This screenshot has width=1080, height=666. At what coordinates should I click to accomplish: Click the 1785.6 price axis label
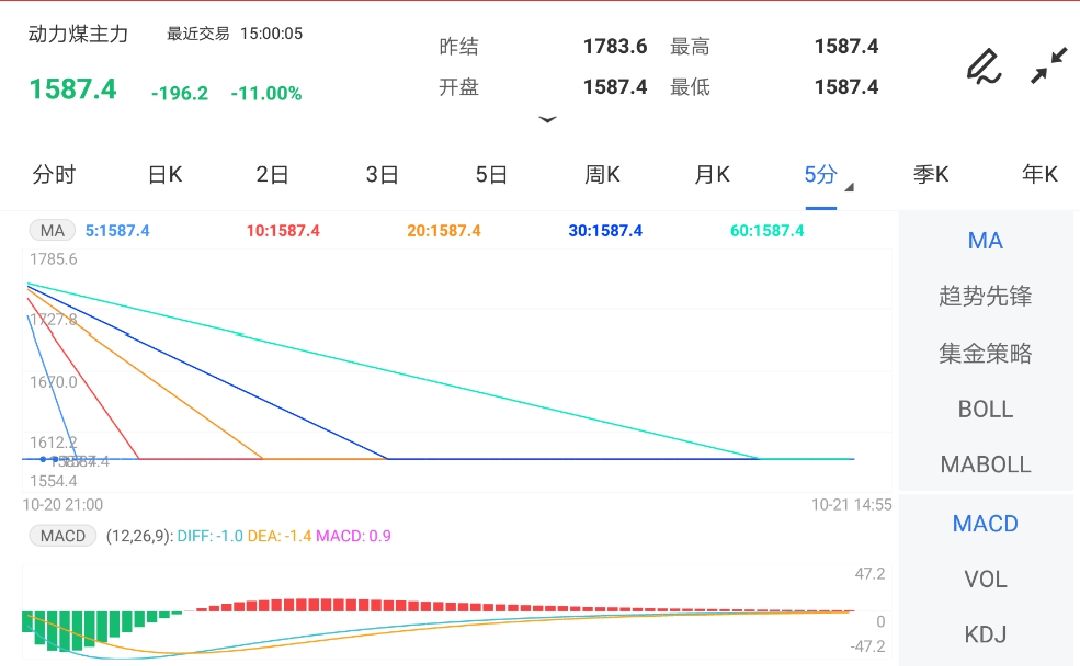53,260
